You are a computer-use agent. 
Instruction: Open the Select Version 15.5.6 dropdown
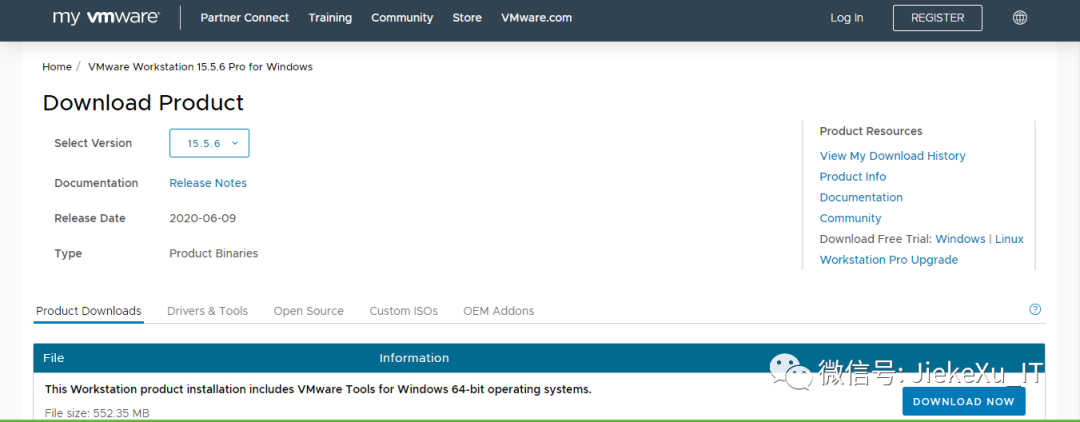pyautogui.click(x=209, y=143)
